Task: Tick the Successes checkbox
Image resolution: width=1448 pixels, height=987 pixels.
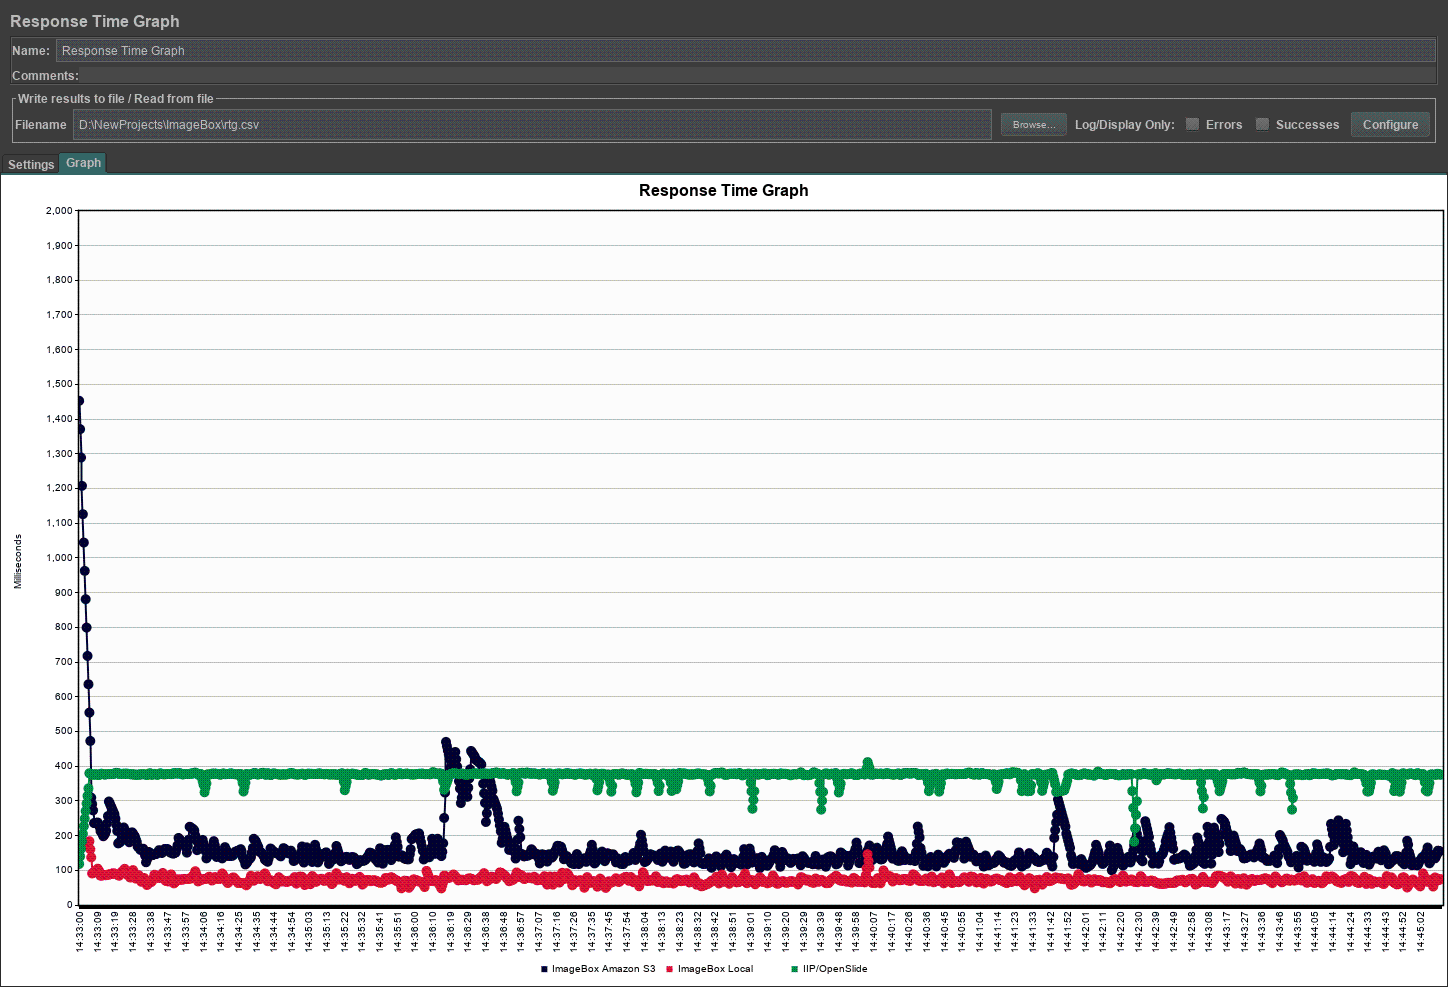Action: pos(1262,125)
